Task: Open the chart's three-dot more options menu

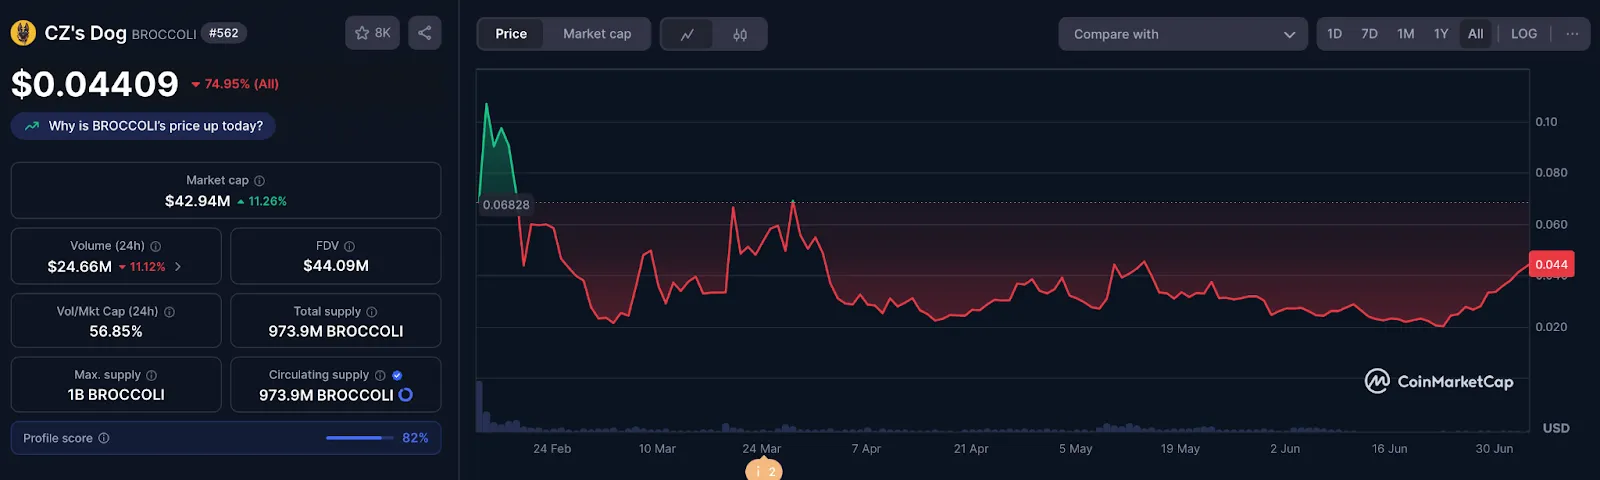Action: (x=1572, y=34)
